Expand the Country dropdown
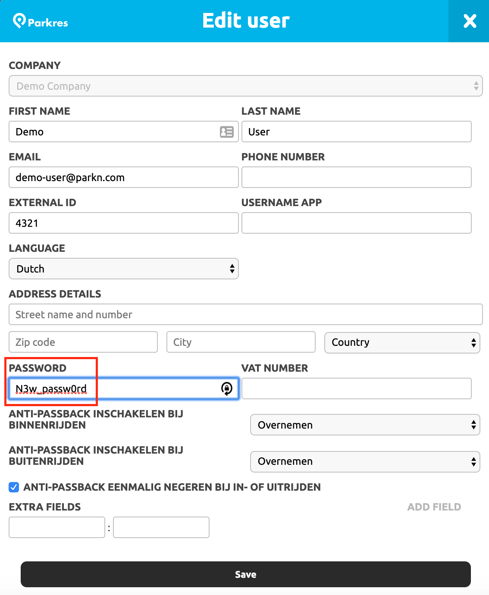Image resolution: width=489 pixels, height=595 pixels. pos(402,343)
